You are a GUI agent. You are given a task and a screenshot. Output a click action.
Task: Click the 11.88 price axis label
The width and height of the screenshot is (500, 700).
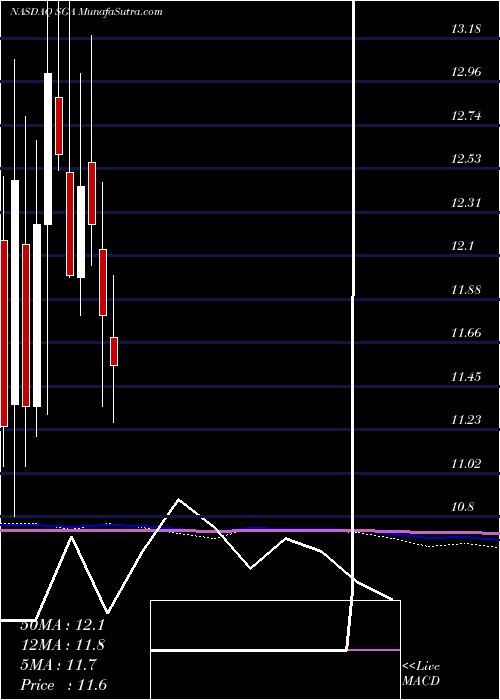(x=466, y=290)
